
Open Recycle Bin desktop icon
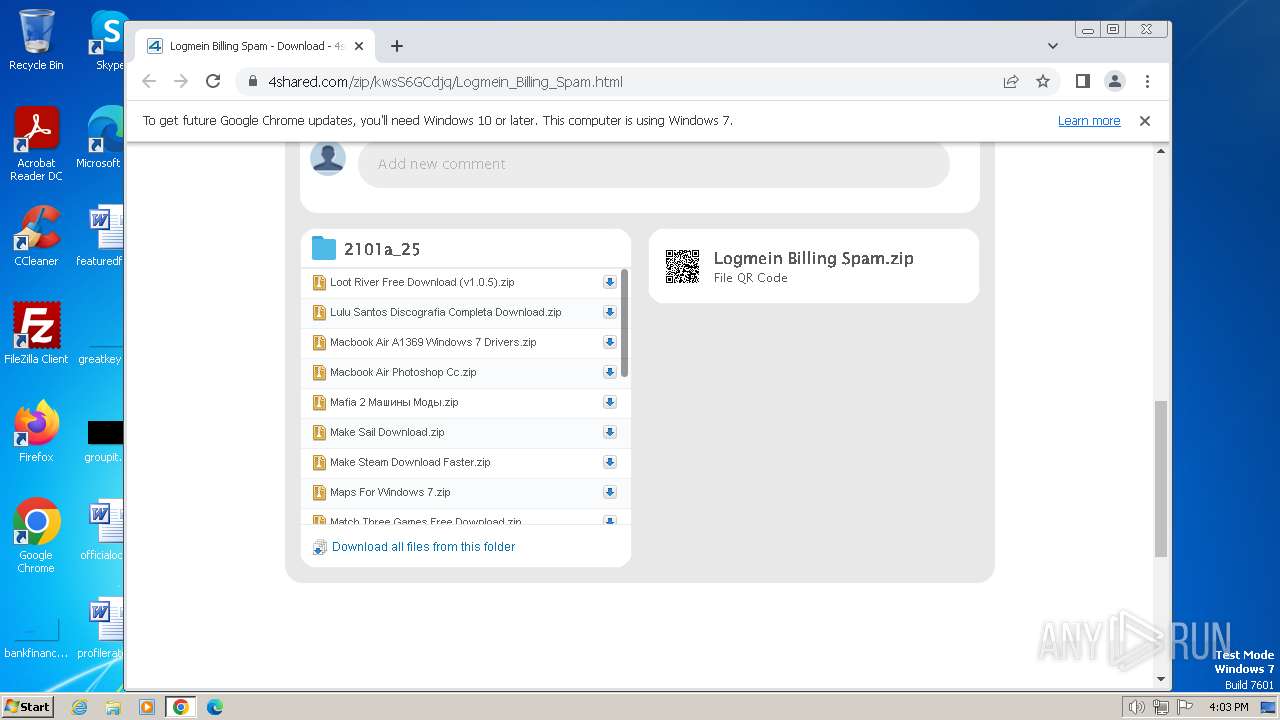[x=36, y=40]
